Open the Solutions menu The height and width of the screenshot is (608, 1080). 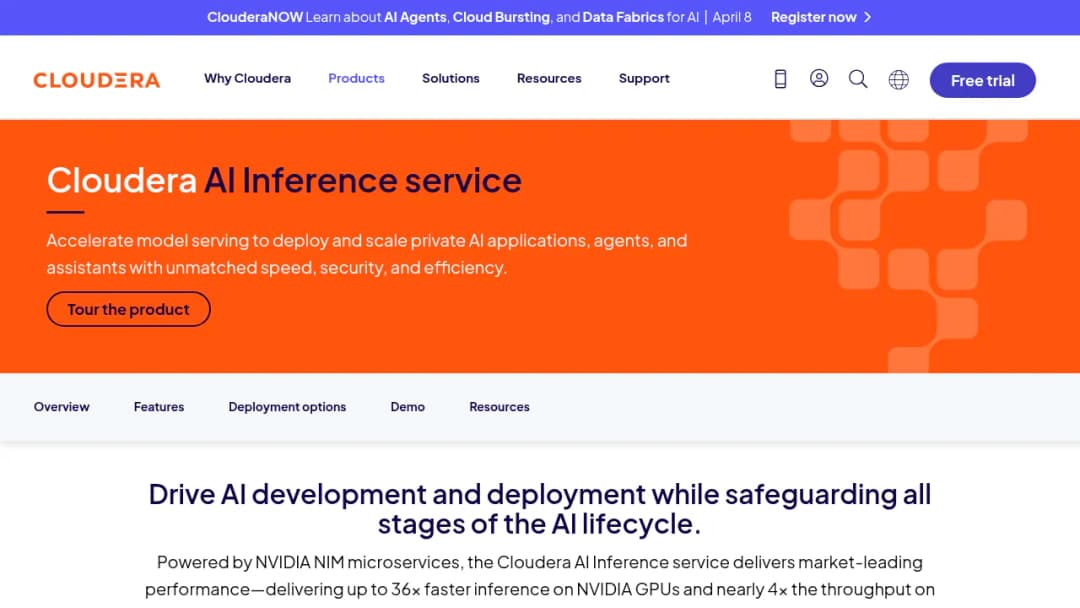450,78
